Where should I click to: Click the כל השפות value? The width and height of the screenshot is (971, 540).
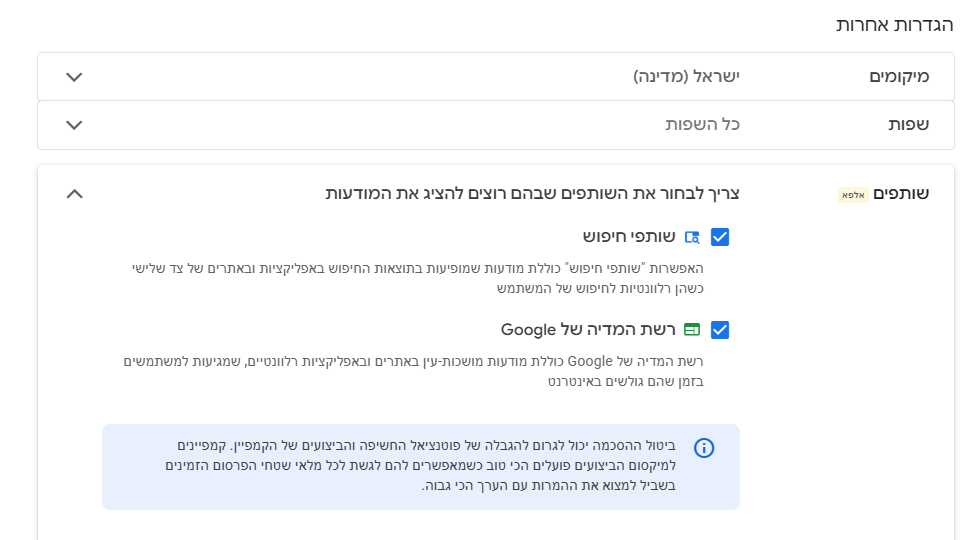click(x=702, y=124)
